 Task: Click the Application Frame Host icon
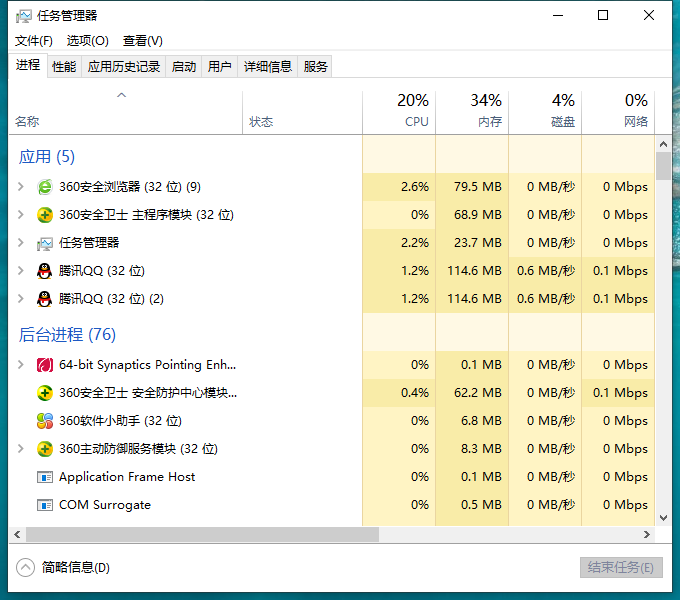(x=45, y=477)
